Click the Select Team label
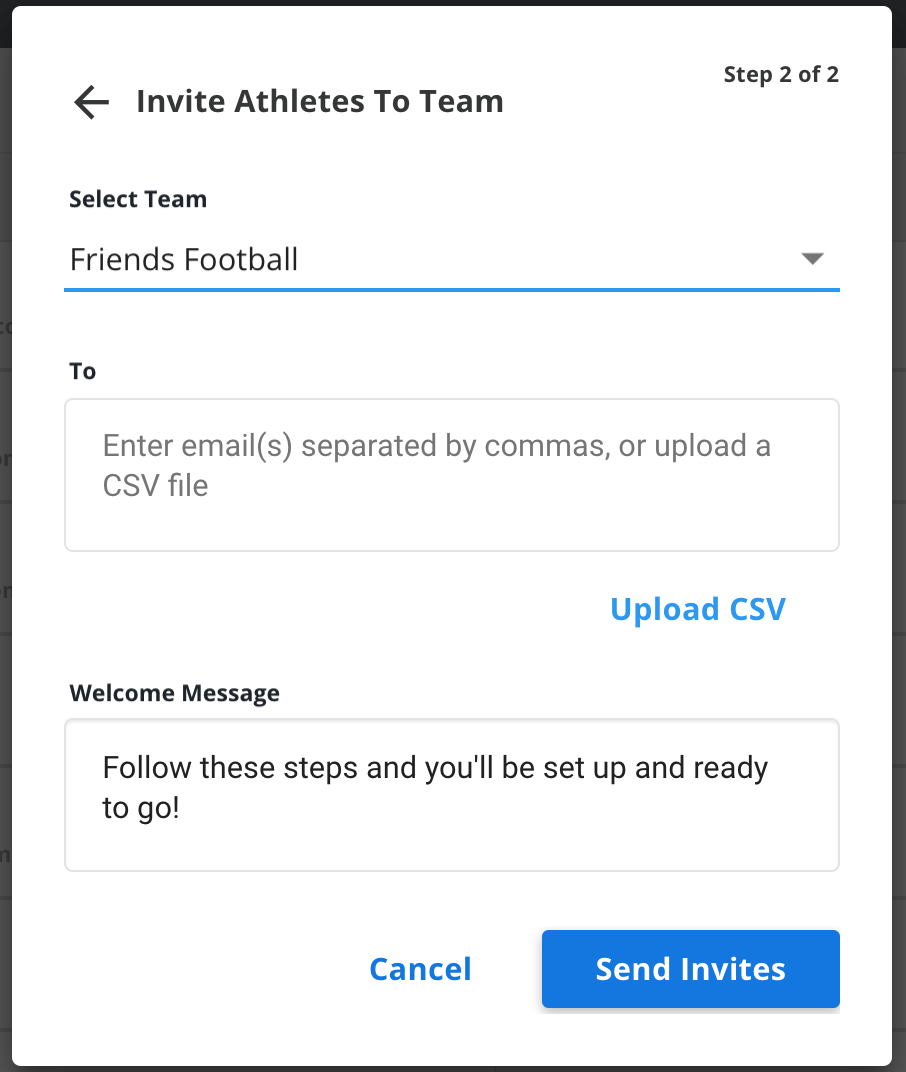This screenshot has width=906, height=1072. (x=138, y=199)
